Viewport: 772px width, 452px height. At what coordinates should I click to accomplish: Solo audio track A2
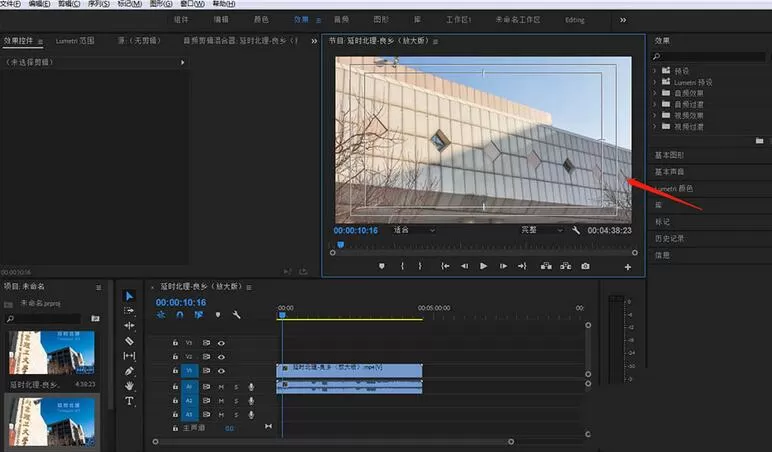click(236, 401)
